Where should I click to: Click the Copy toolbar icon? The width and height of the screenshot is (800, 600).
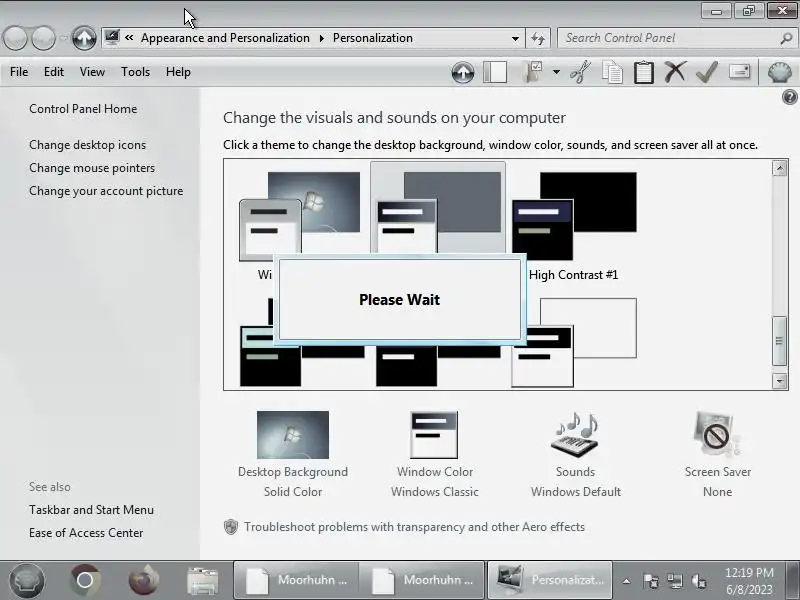[612, 72]
